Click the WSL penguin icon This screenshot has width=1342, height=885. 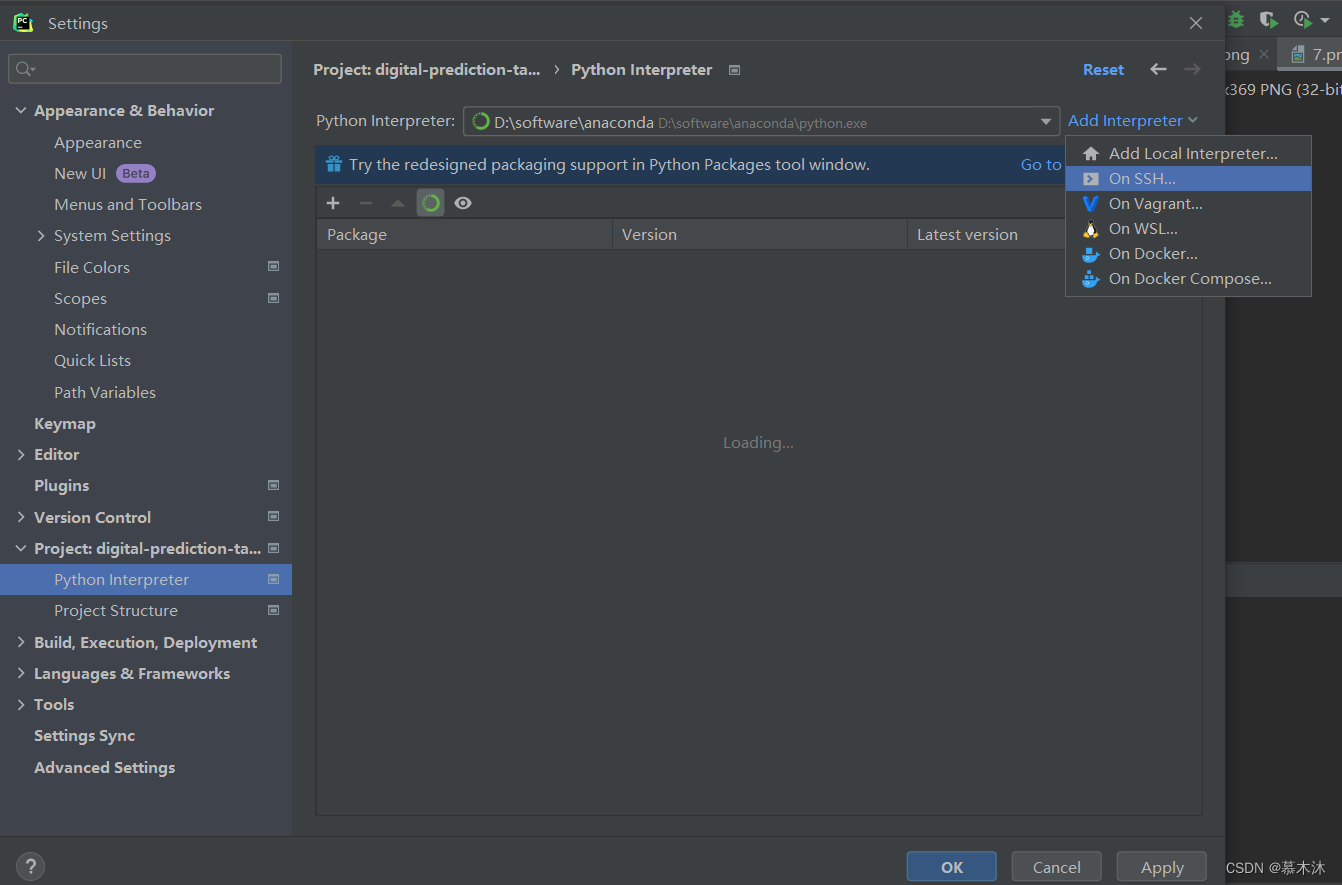click(1091, 229)
